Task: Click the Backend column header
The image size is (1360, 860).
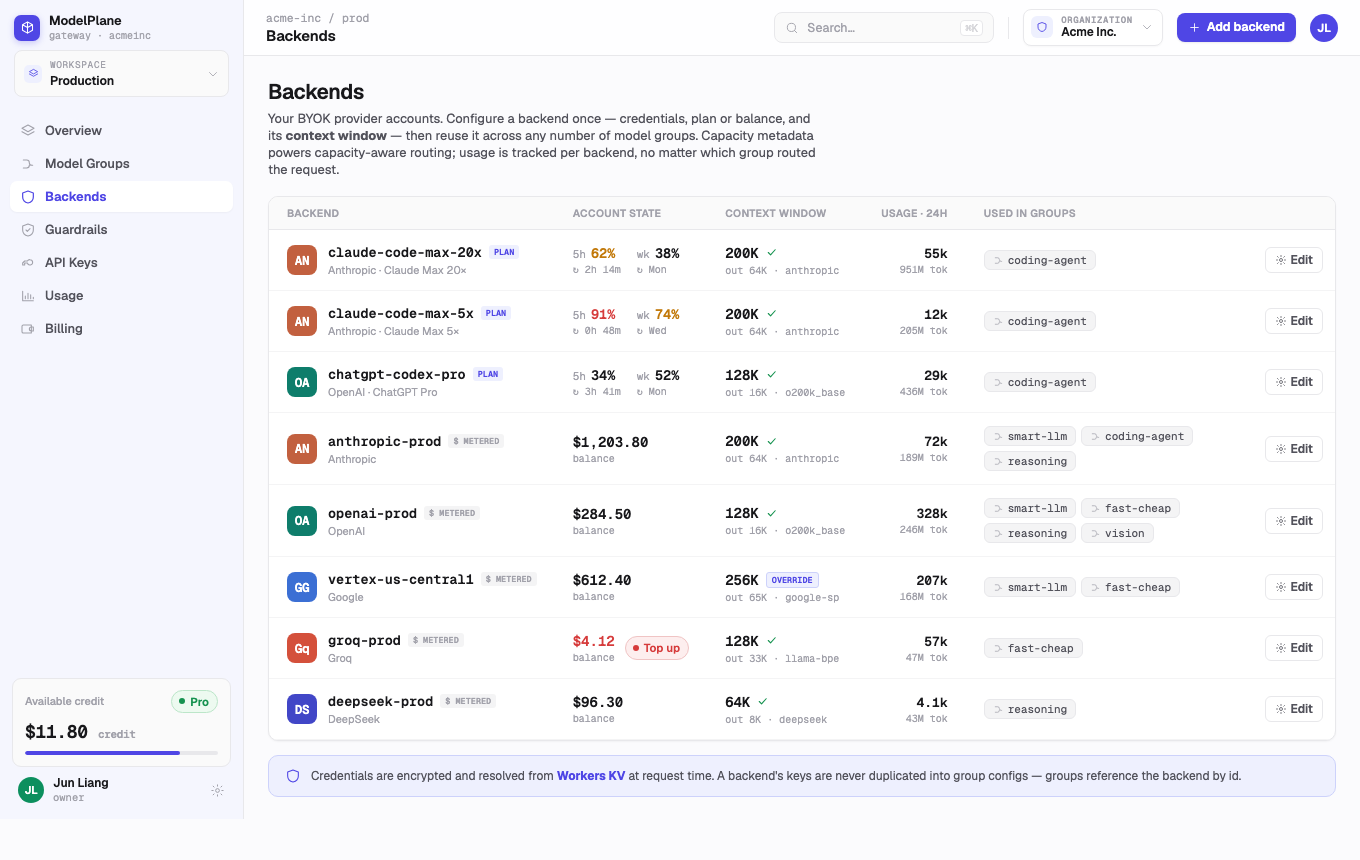Action: (x=313, y=213)
